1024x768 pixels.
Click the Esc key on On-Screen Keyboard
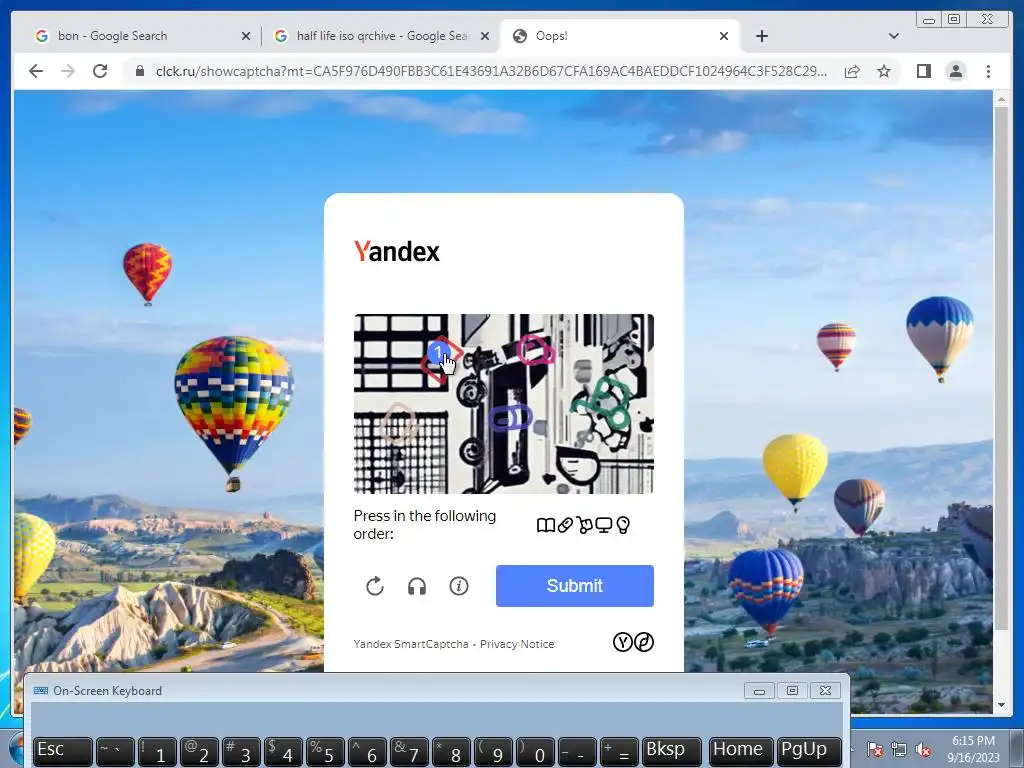tap(63, 752)
